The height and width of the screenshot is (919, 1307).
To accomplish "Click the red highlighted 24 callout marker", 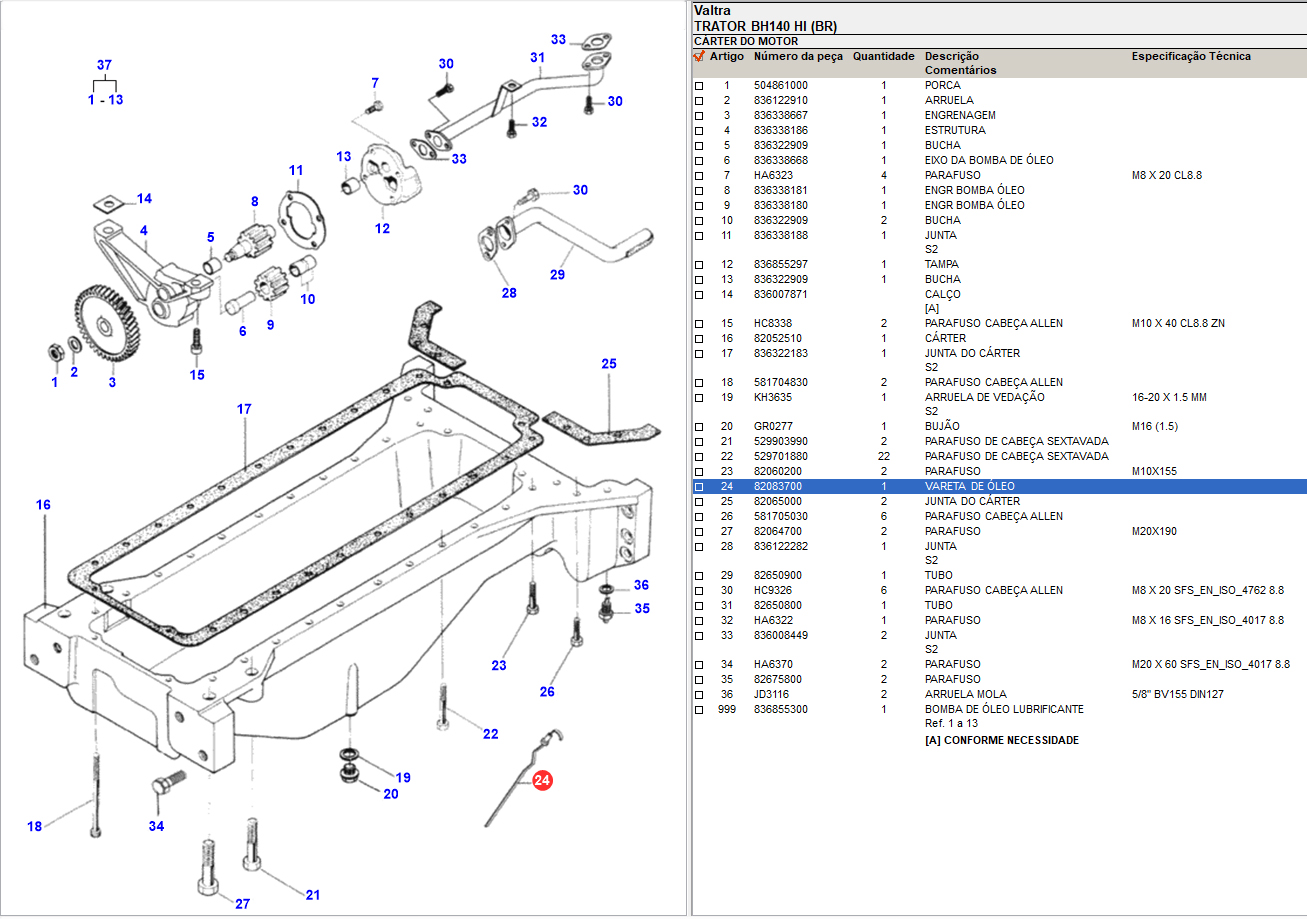I will pyautogui.click(x=542, y=781).
